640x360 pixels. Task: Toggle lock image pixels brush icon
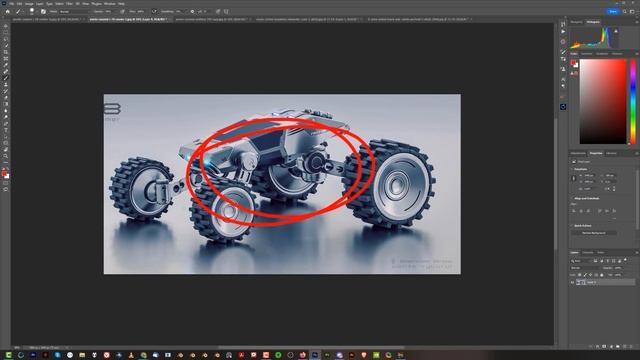(585, 275)
